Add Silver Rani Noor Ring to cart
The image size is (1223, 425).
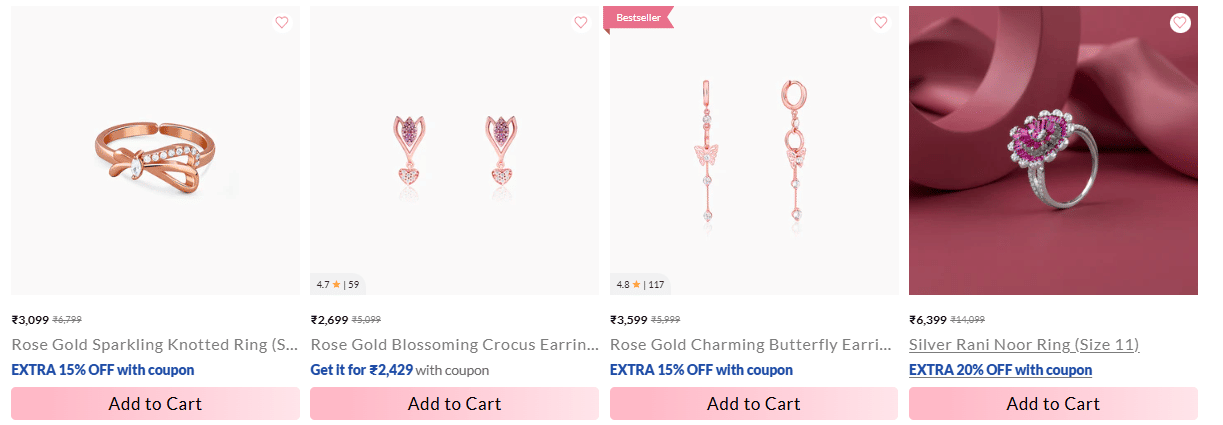tap(1052, 404)
